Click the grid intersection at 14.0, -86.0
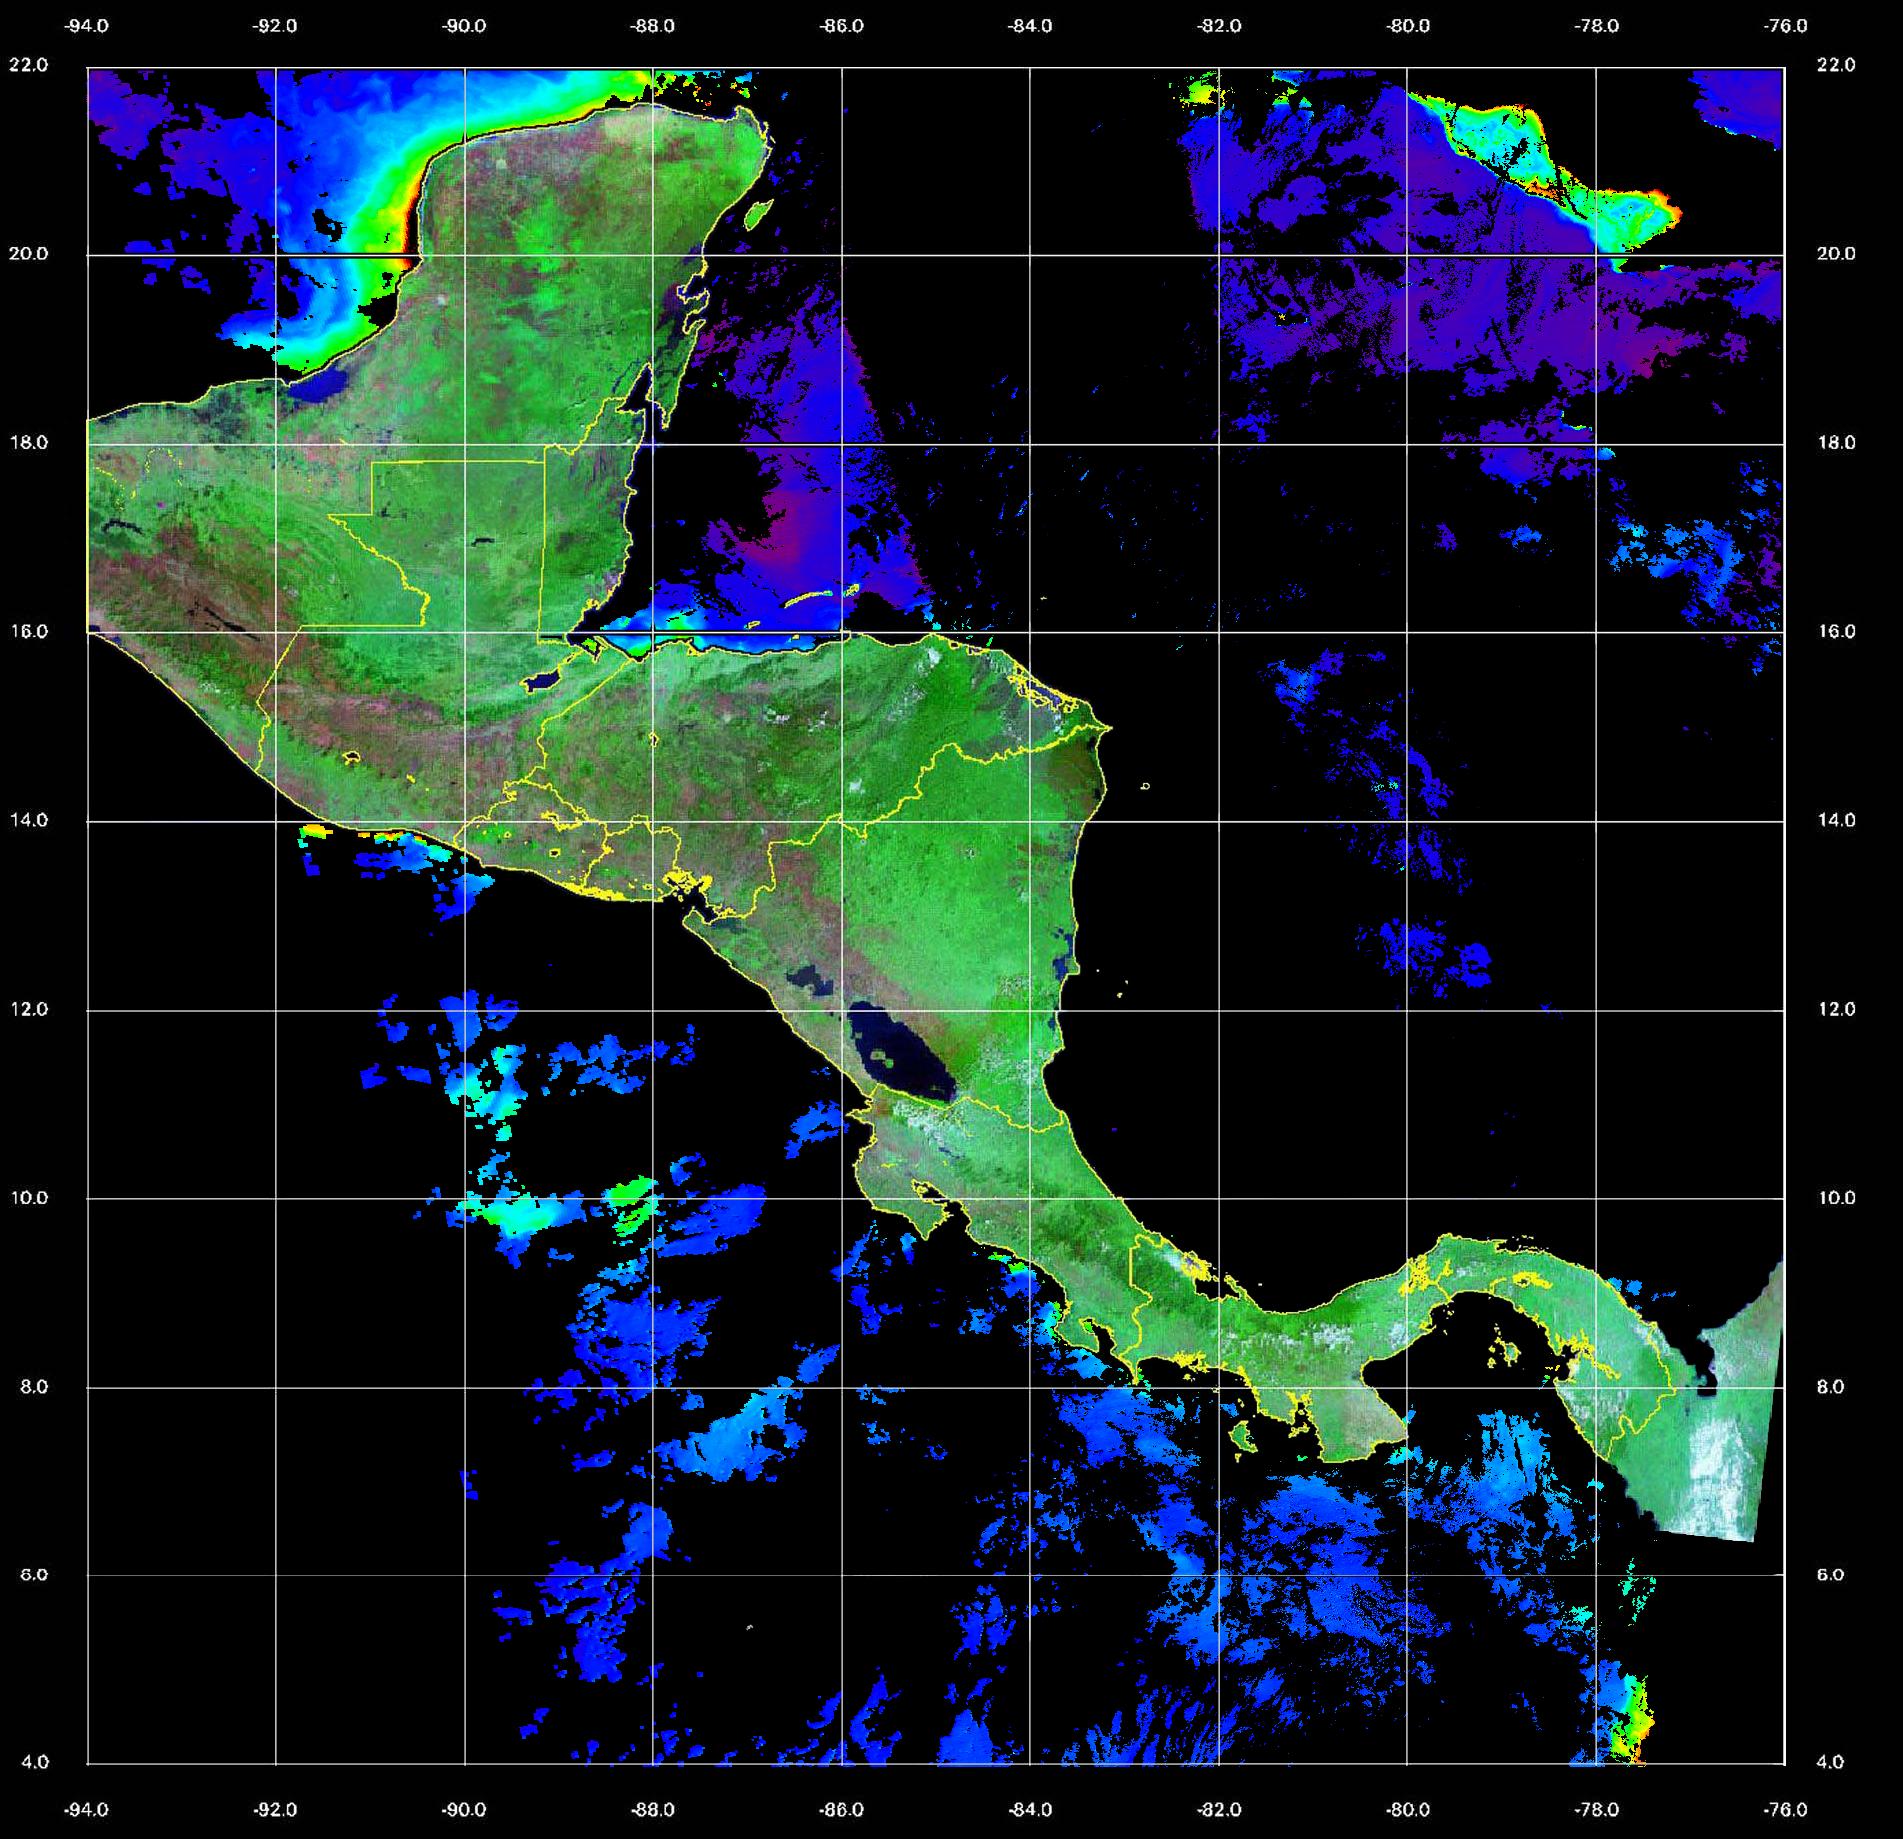Image resolution: width=1903 pixels, height=1839 pixels. (x=842, y=822)
